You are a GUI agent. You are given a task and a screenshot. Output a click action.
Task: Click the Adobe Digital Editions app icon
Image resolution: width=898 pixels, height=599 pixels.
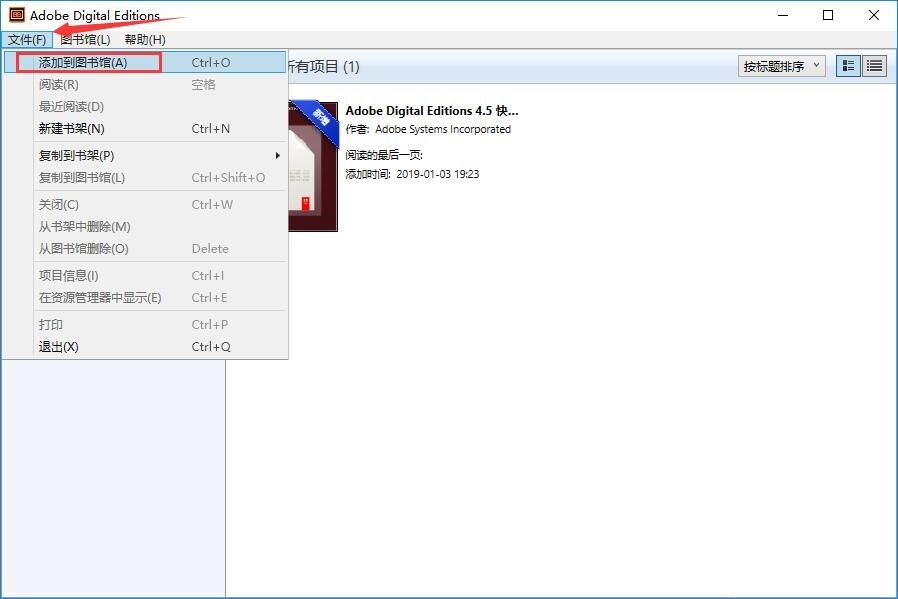click(17, 15)
